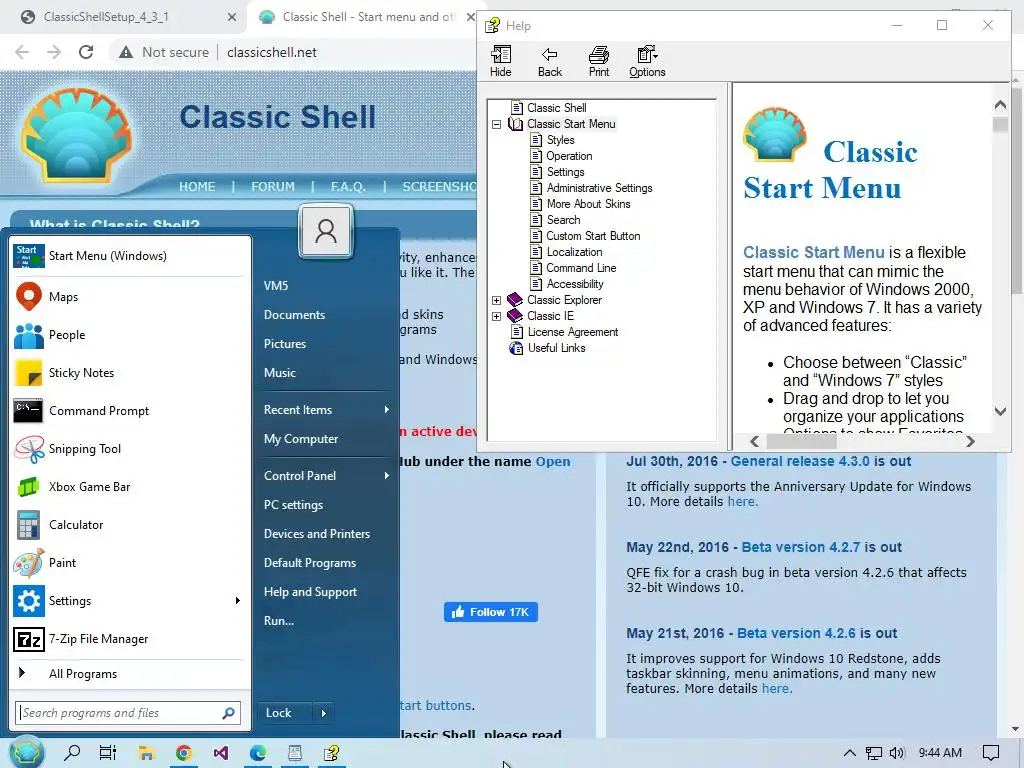Print the current Help topic
The height and width of the screenshot is (768, 1024).
[599, 61]
